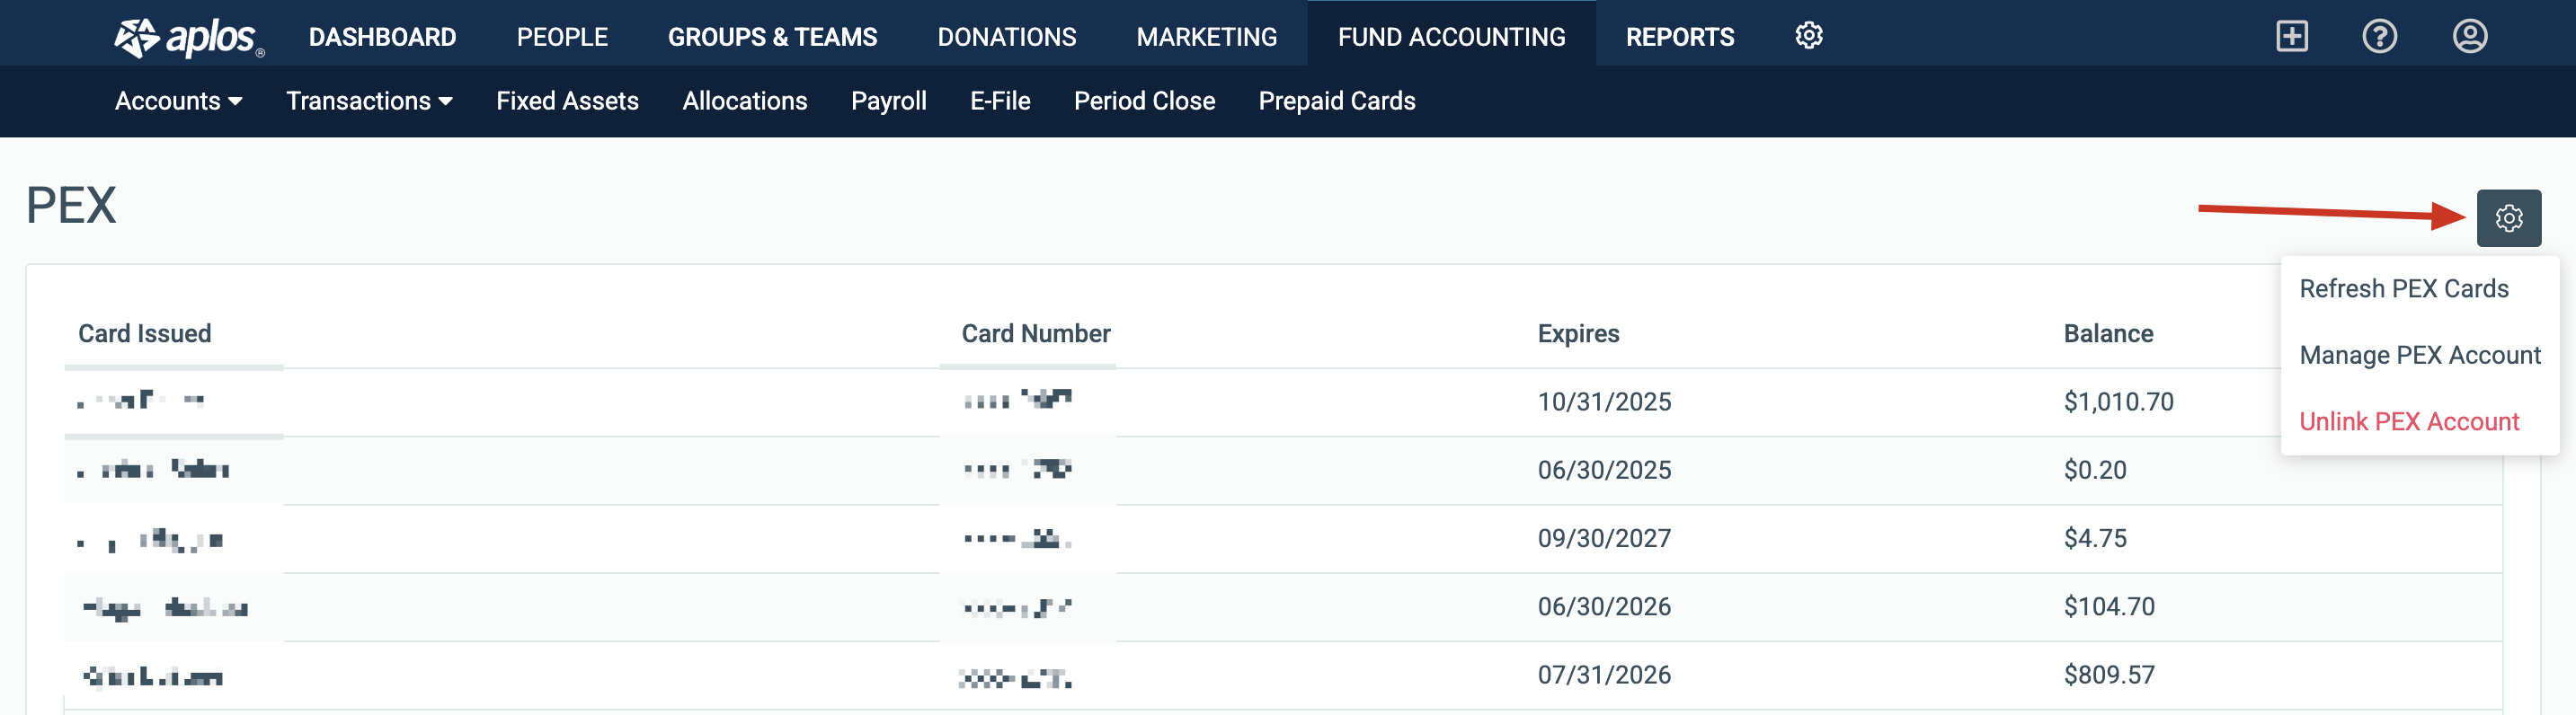Open Fixed Assets page

click(x=567, y=101)
